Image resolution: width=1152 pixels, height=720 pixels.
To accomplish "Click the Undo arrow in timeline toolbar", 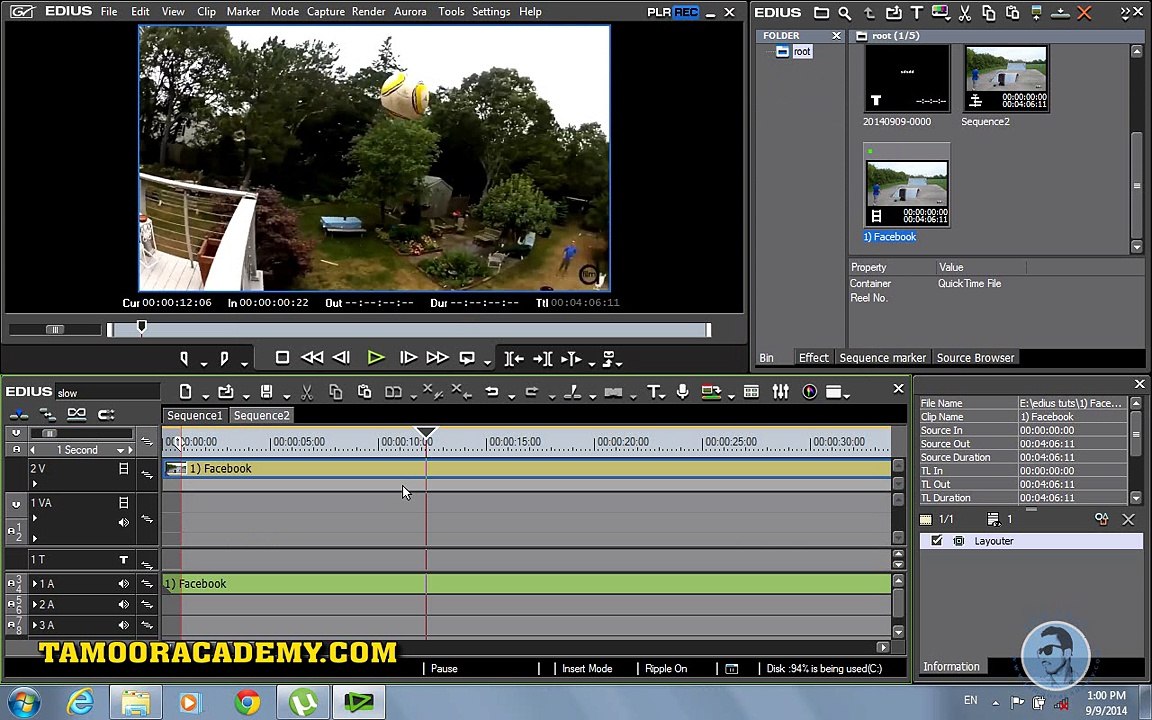I will (x=492, y=392).
